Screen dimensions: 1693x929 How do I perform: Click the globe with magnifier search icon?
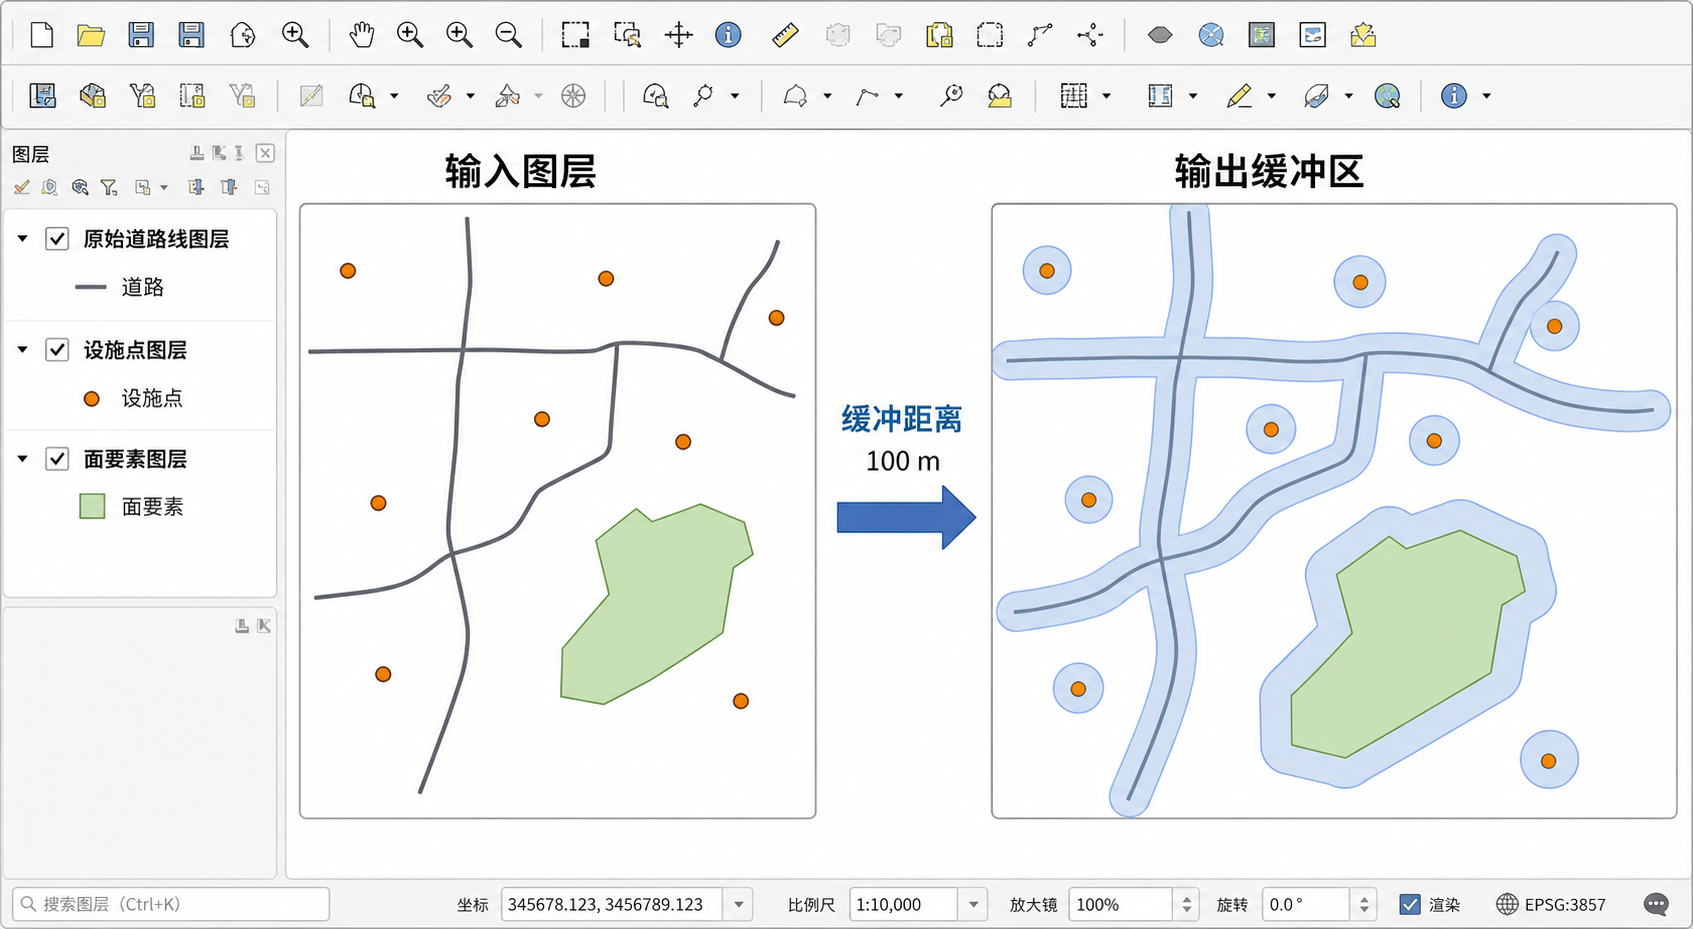coord(1387,95)
